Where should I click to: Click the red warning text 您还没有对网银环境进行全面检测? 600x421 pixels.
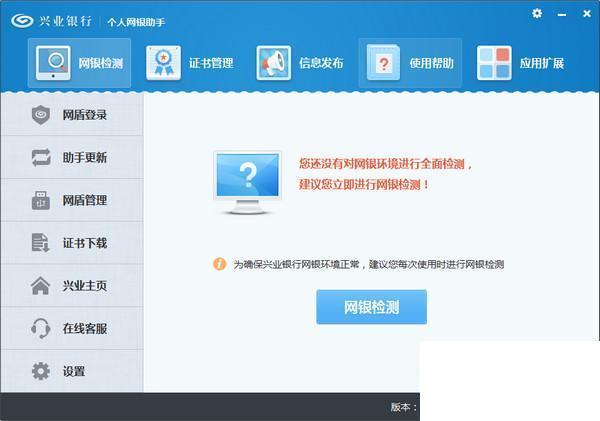[x=385, y=164]
